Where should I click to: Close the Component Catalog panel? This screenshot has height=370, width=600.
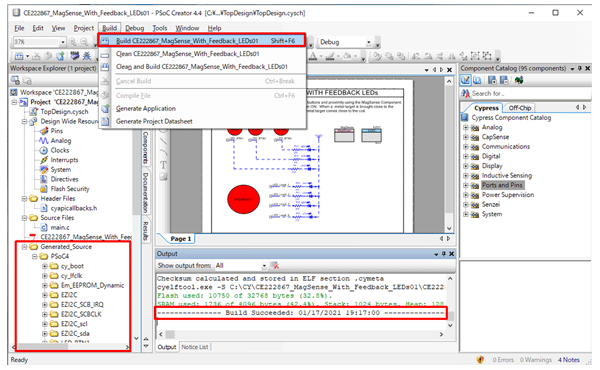tap(587, 68)
